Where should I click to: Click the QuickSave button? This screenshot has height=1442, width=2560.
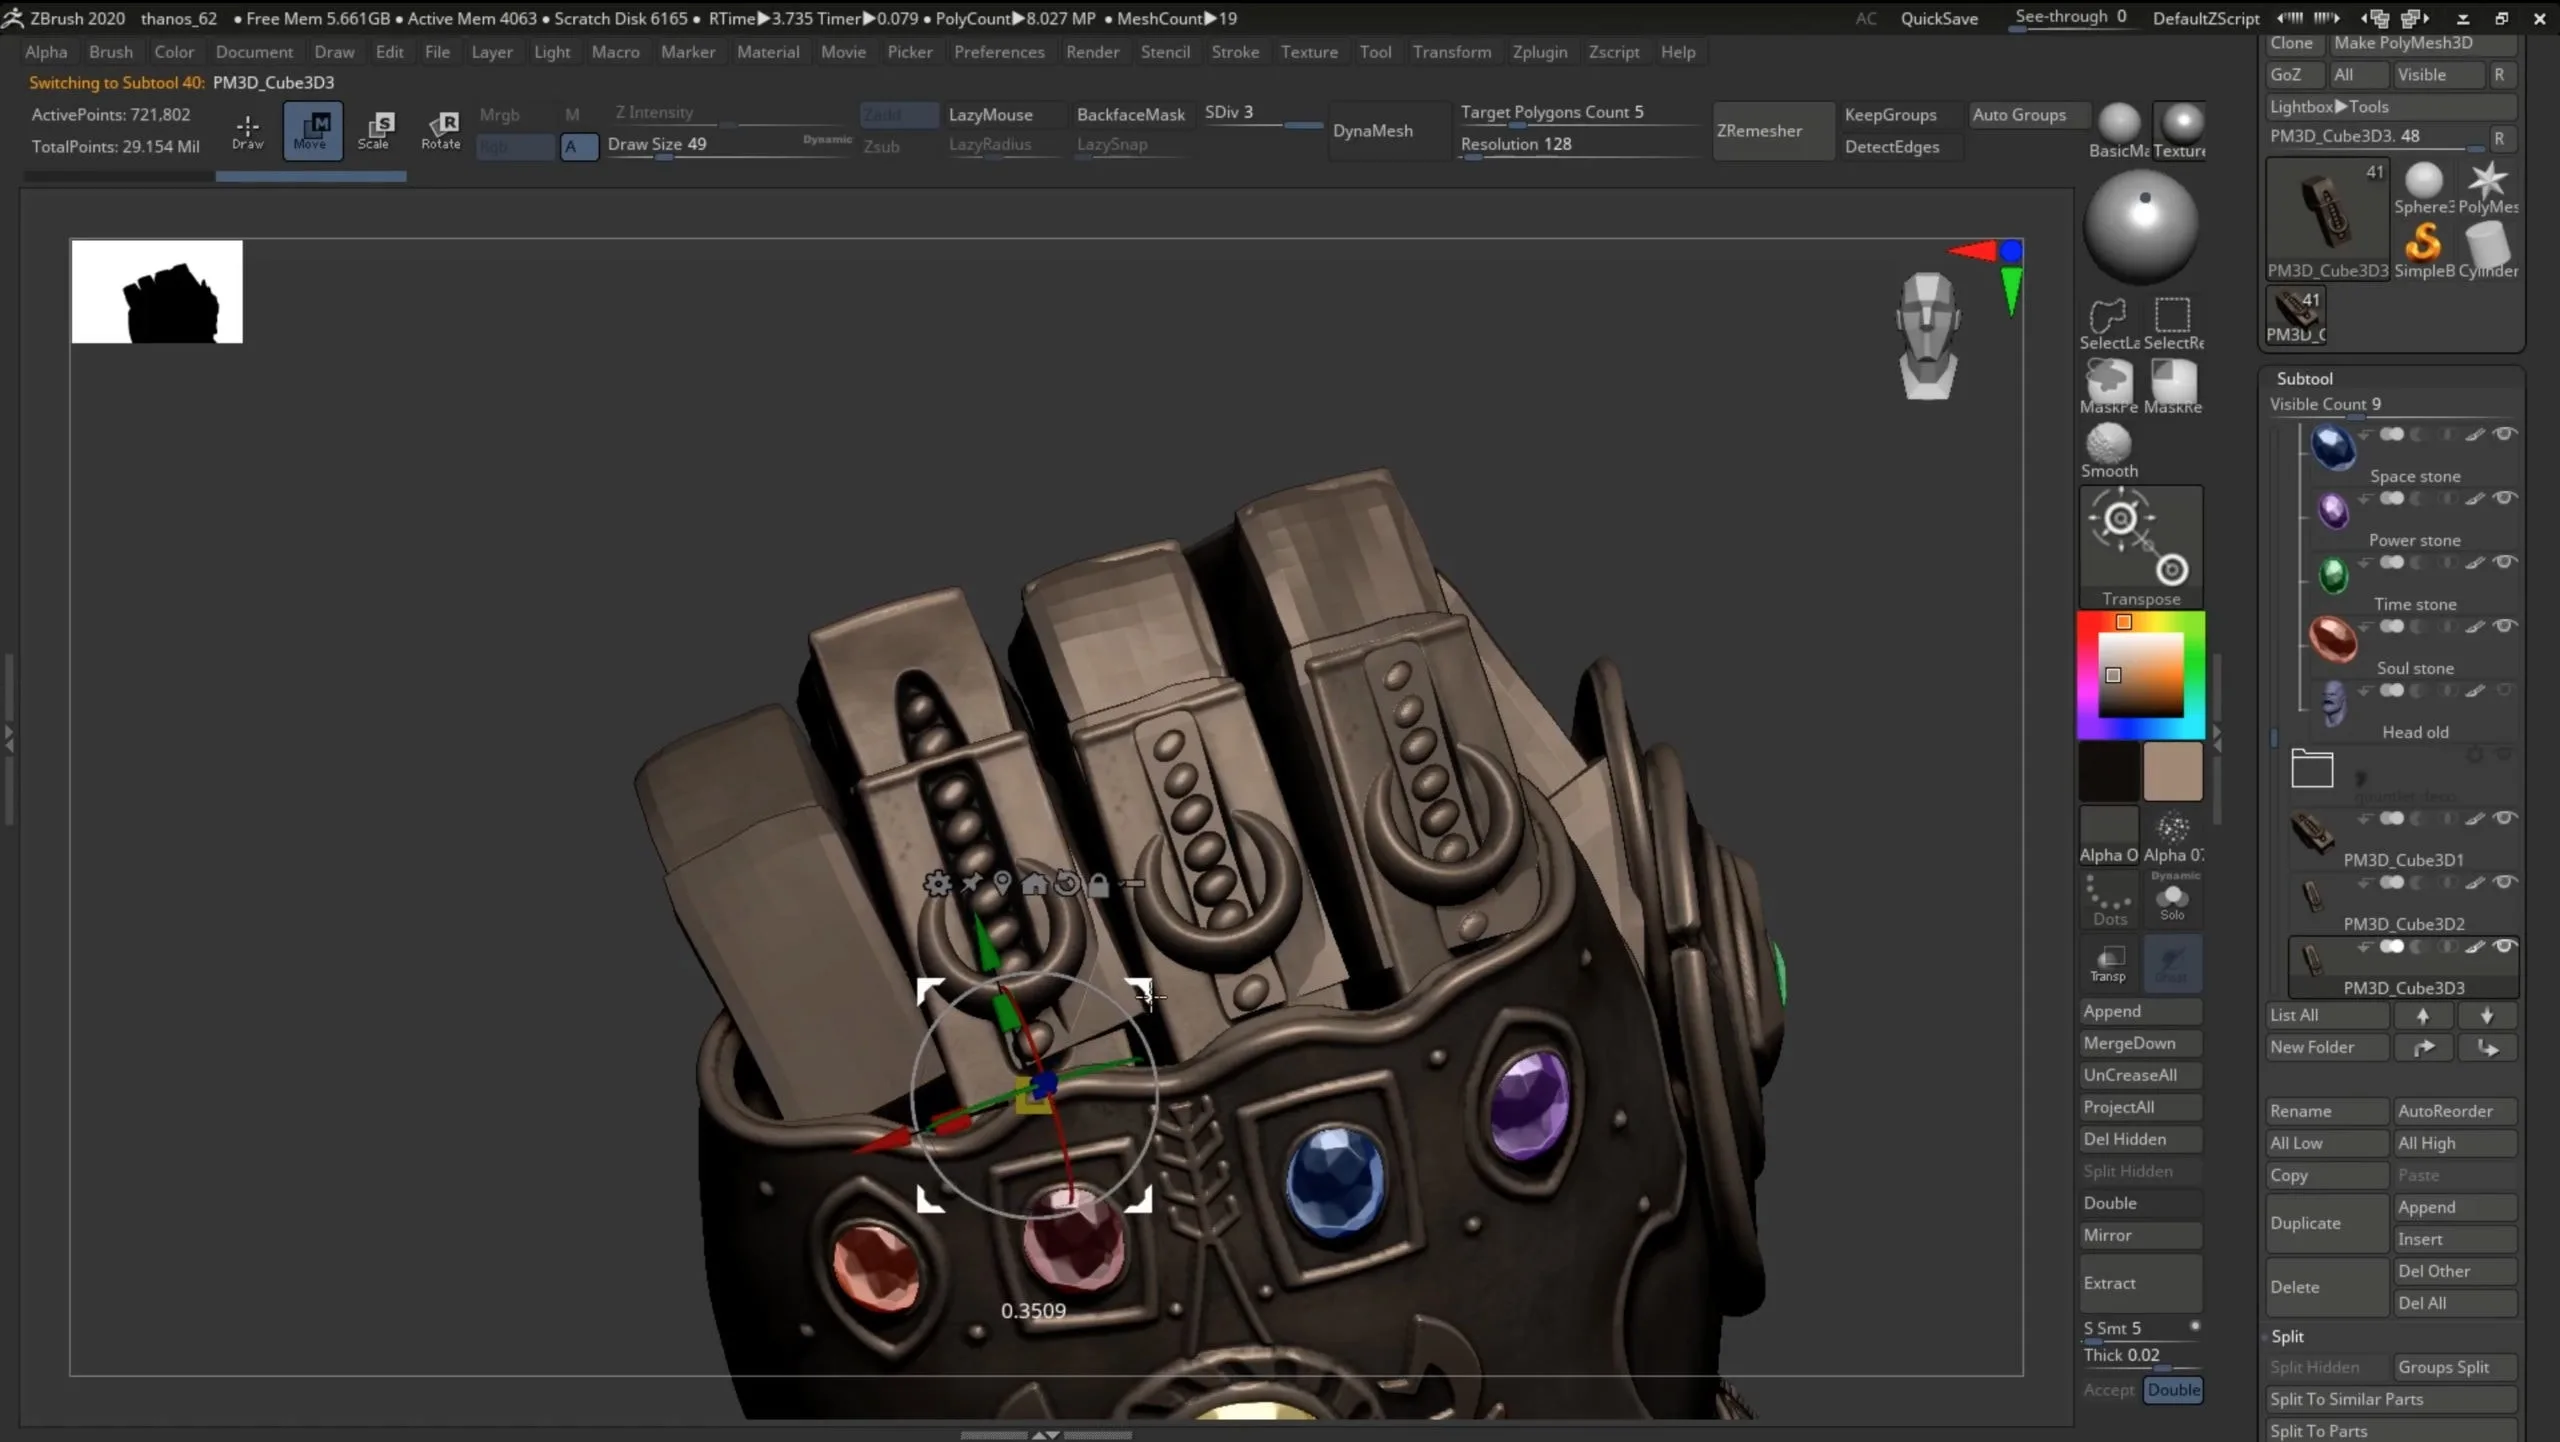tap(1938, 18)
